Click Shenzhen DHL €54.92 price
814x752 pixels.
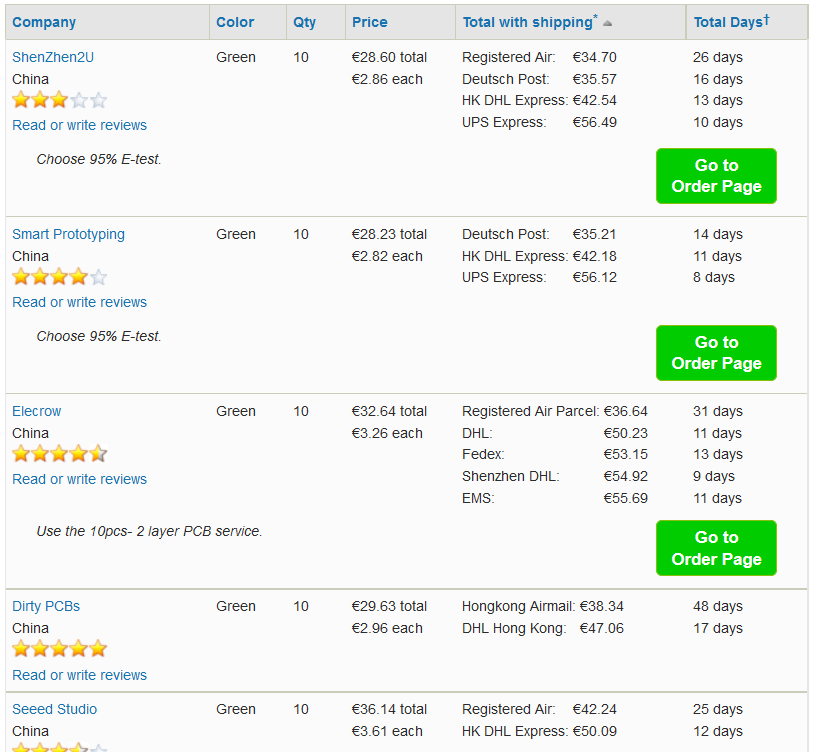(626, 476)
